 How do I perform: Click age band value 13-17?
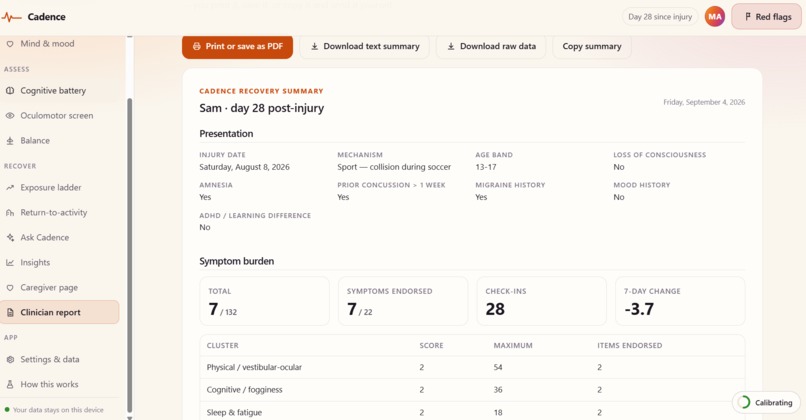pos(486,167)
